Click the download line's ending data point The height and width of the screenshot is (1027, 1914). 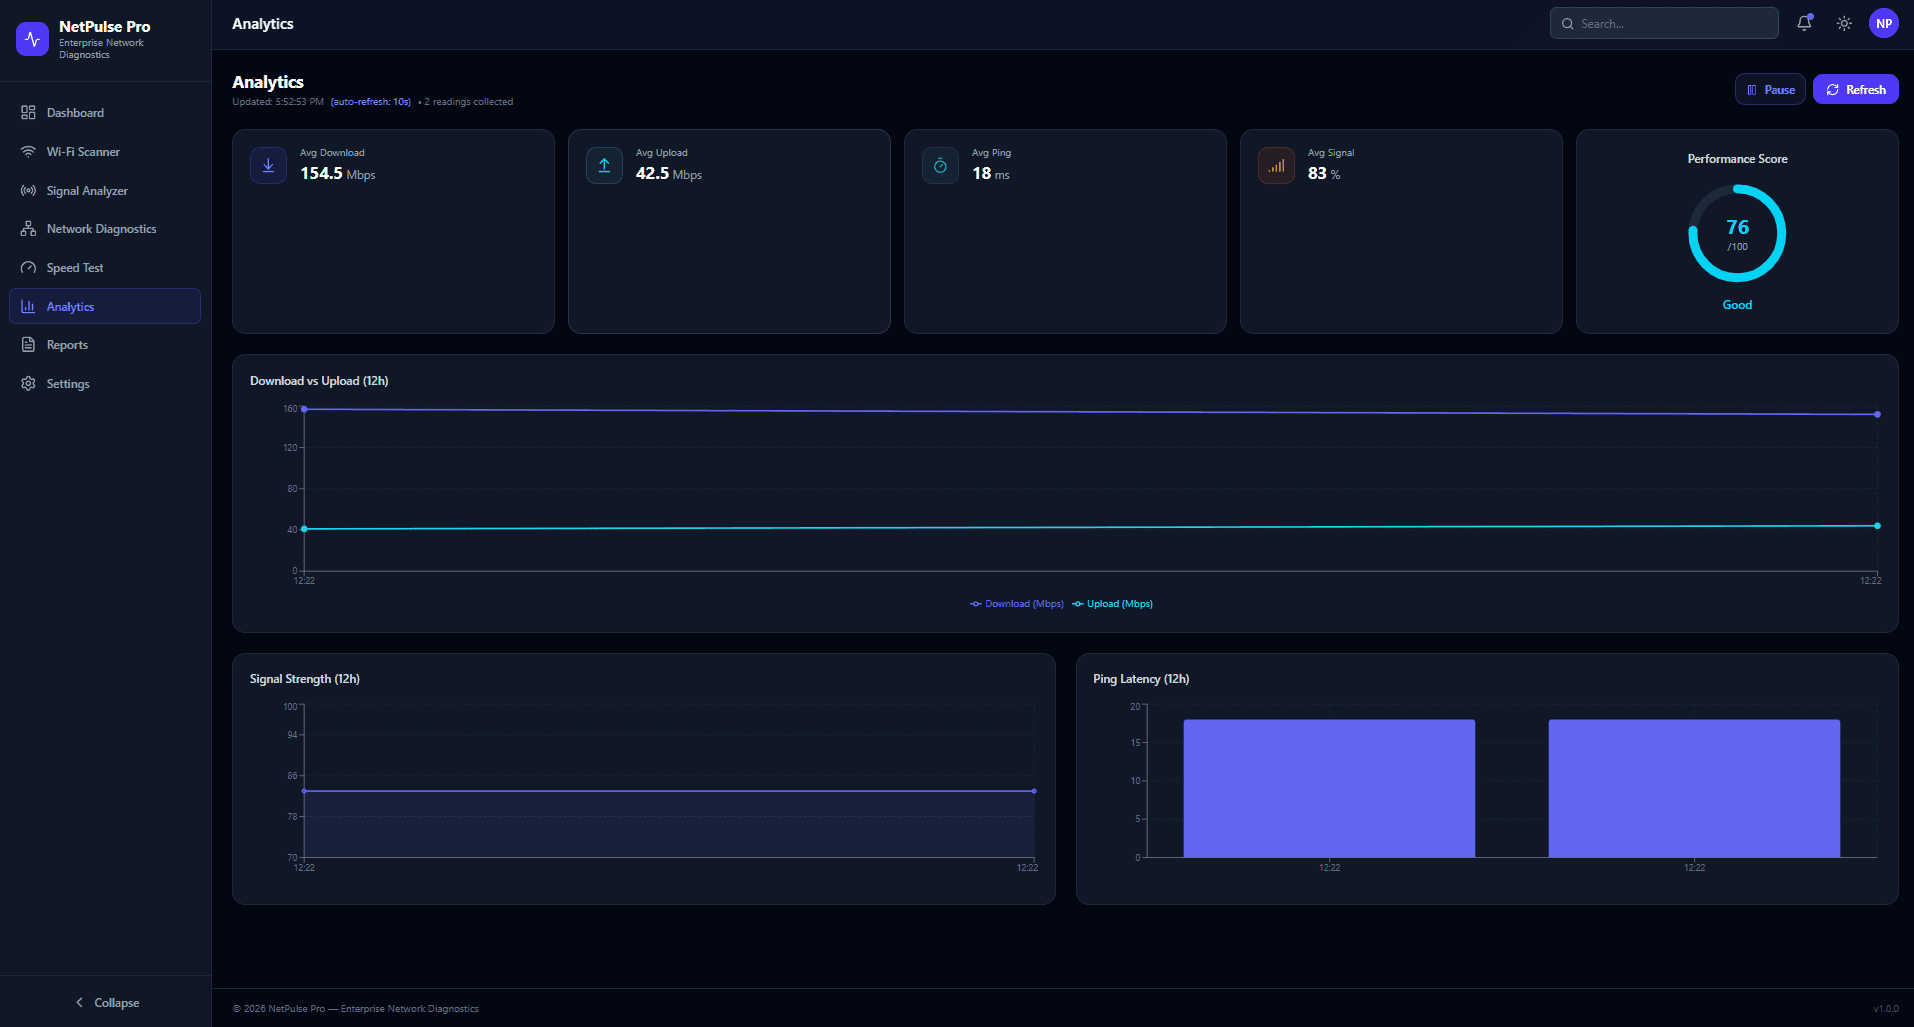(x=1877, y=414)
